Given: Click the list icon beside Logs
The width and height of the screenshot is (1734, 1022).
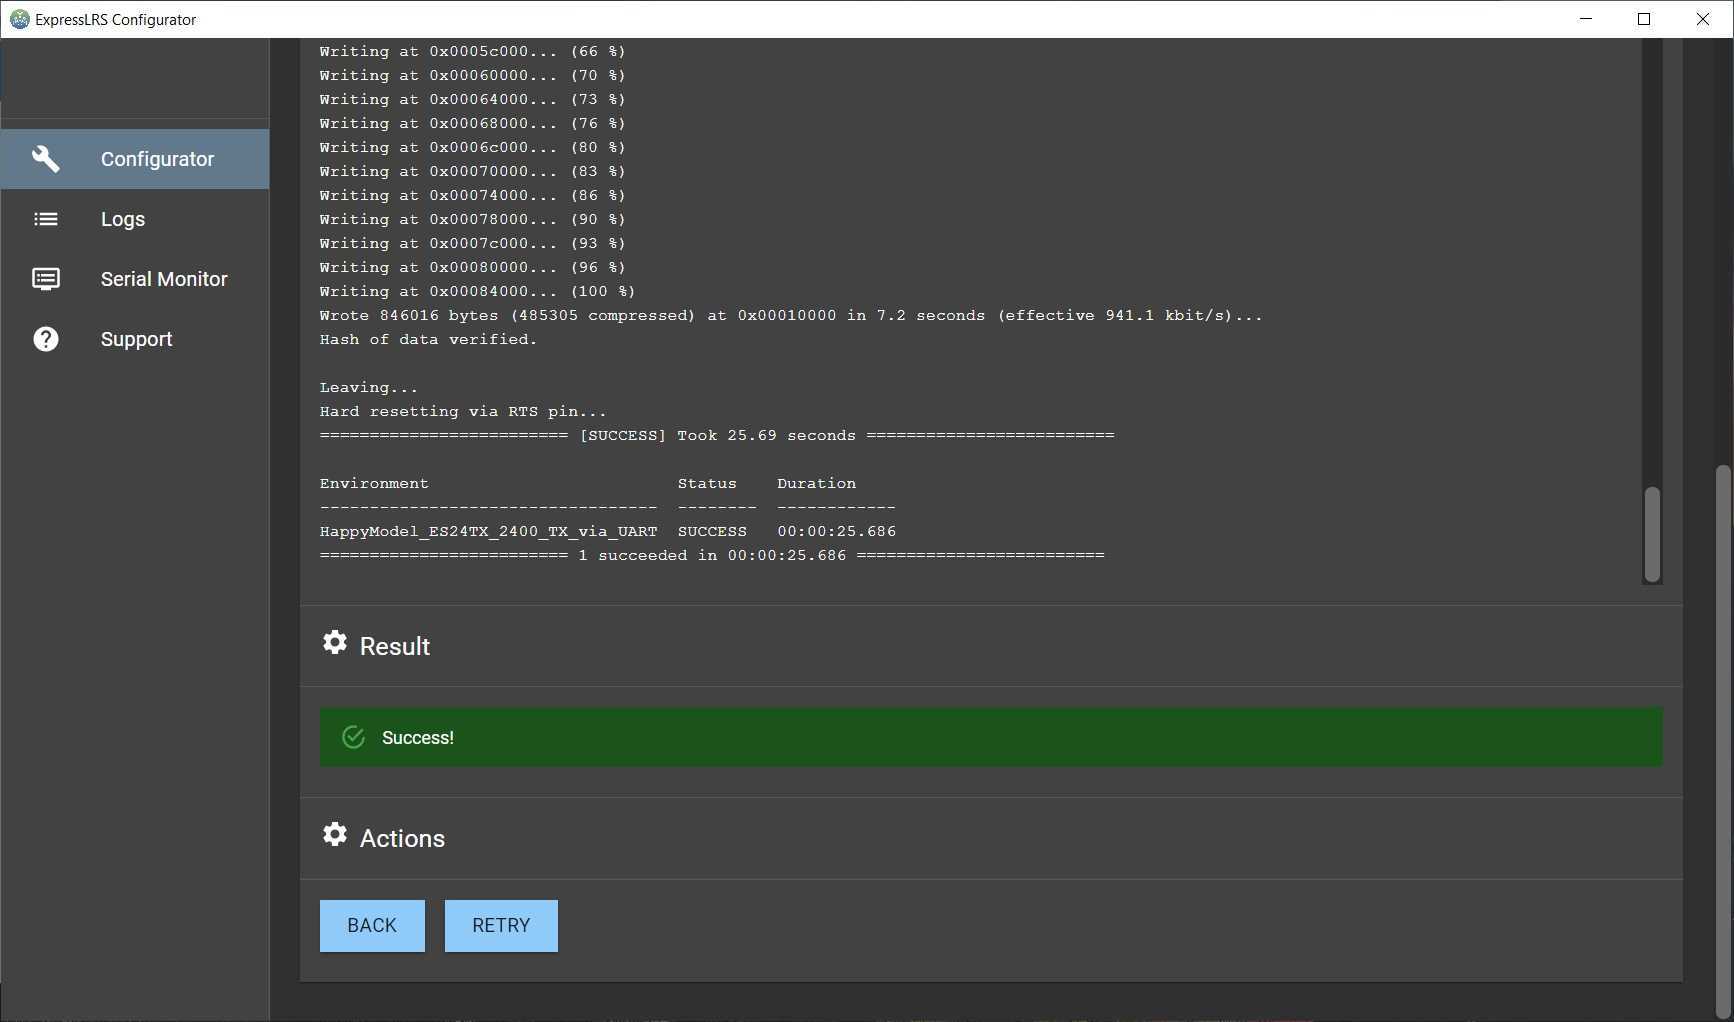Looking at the screenshot, I should 45,219.
